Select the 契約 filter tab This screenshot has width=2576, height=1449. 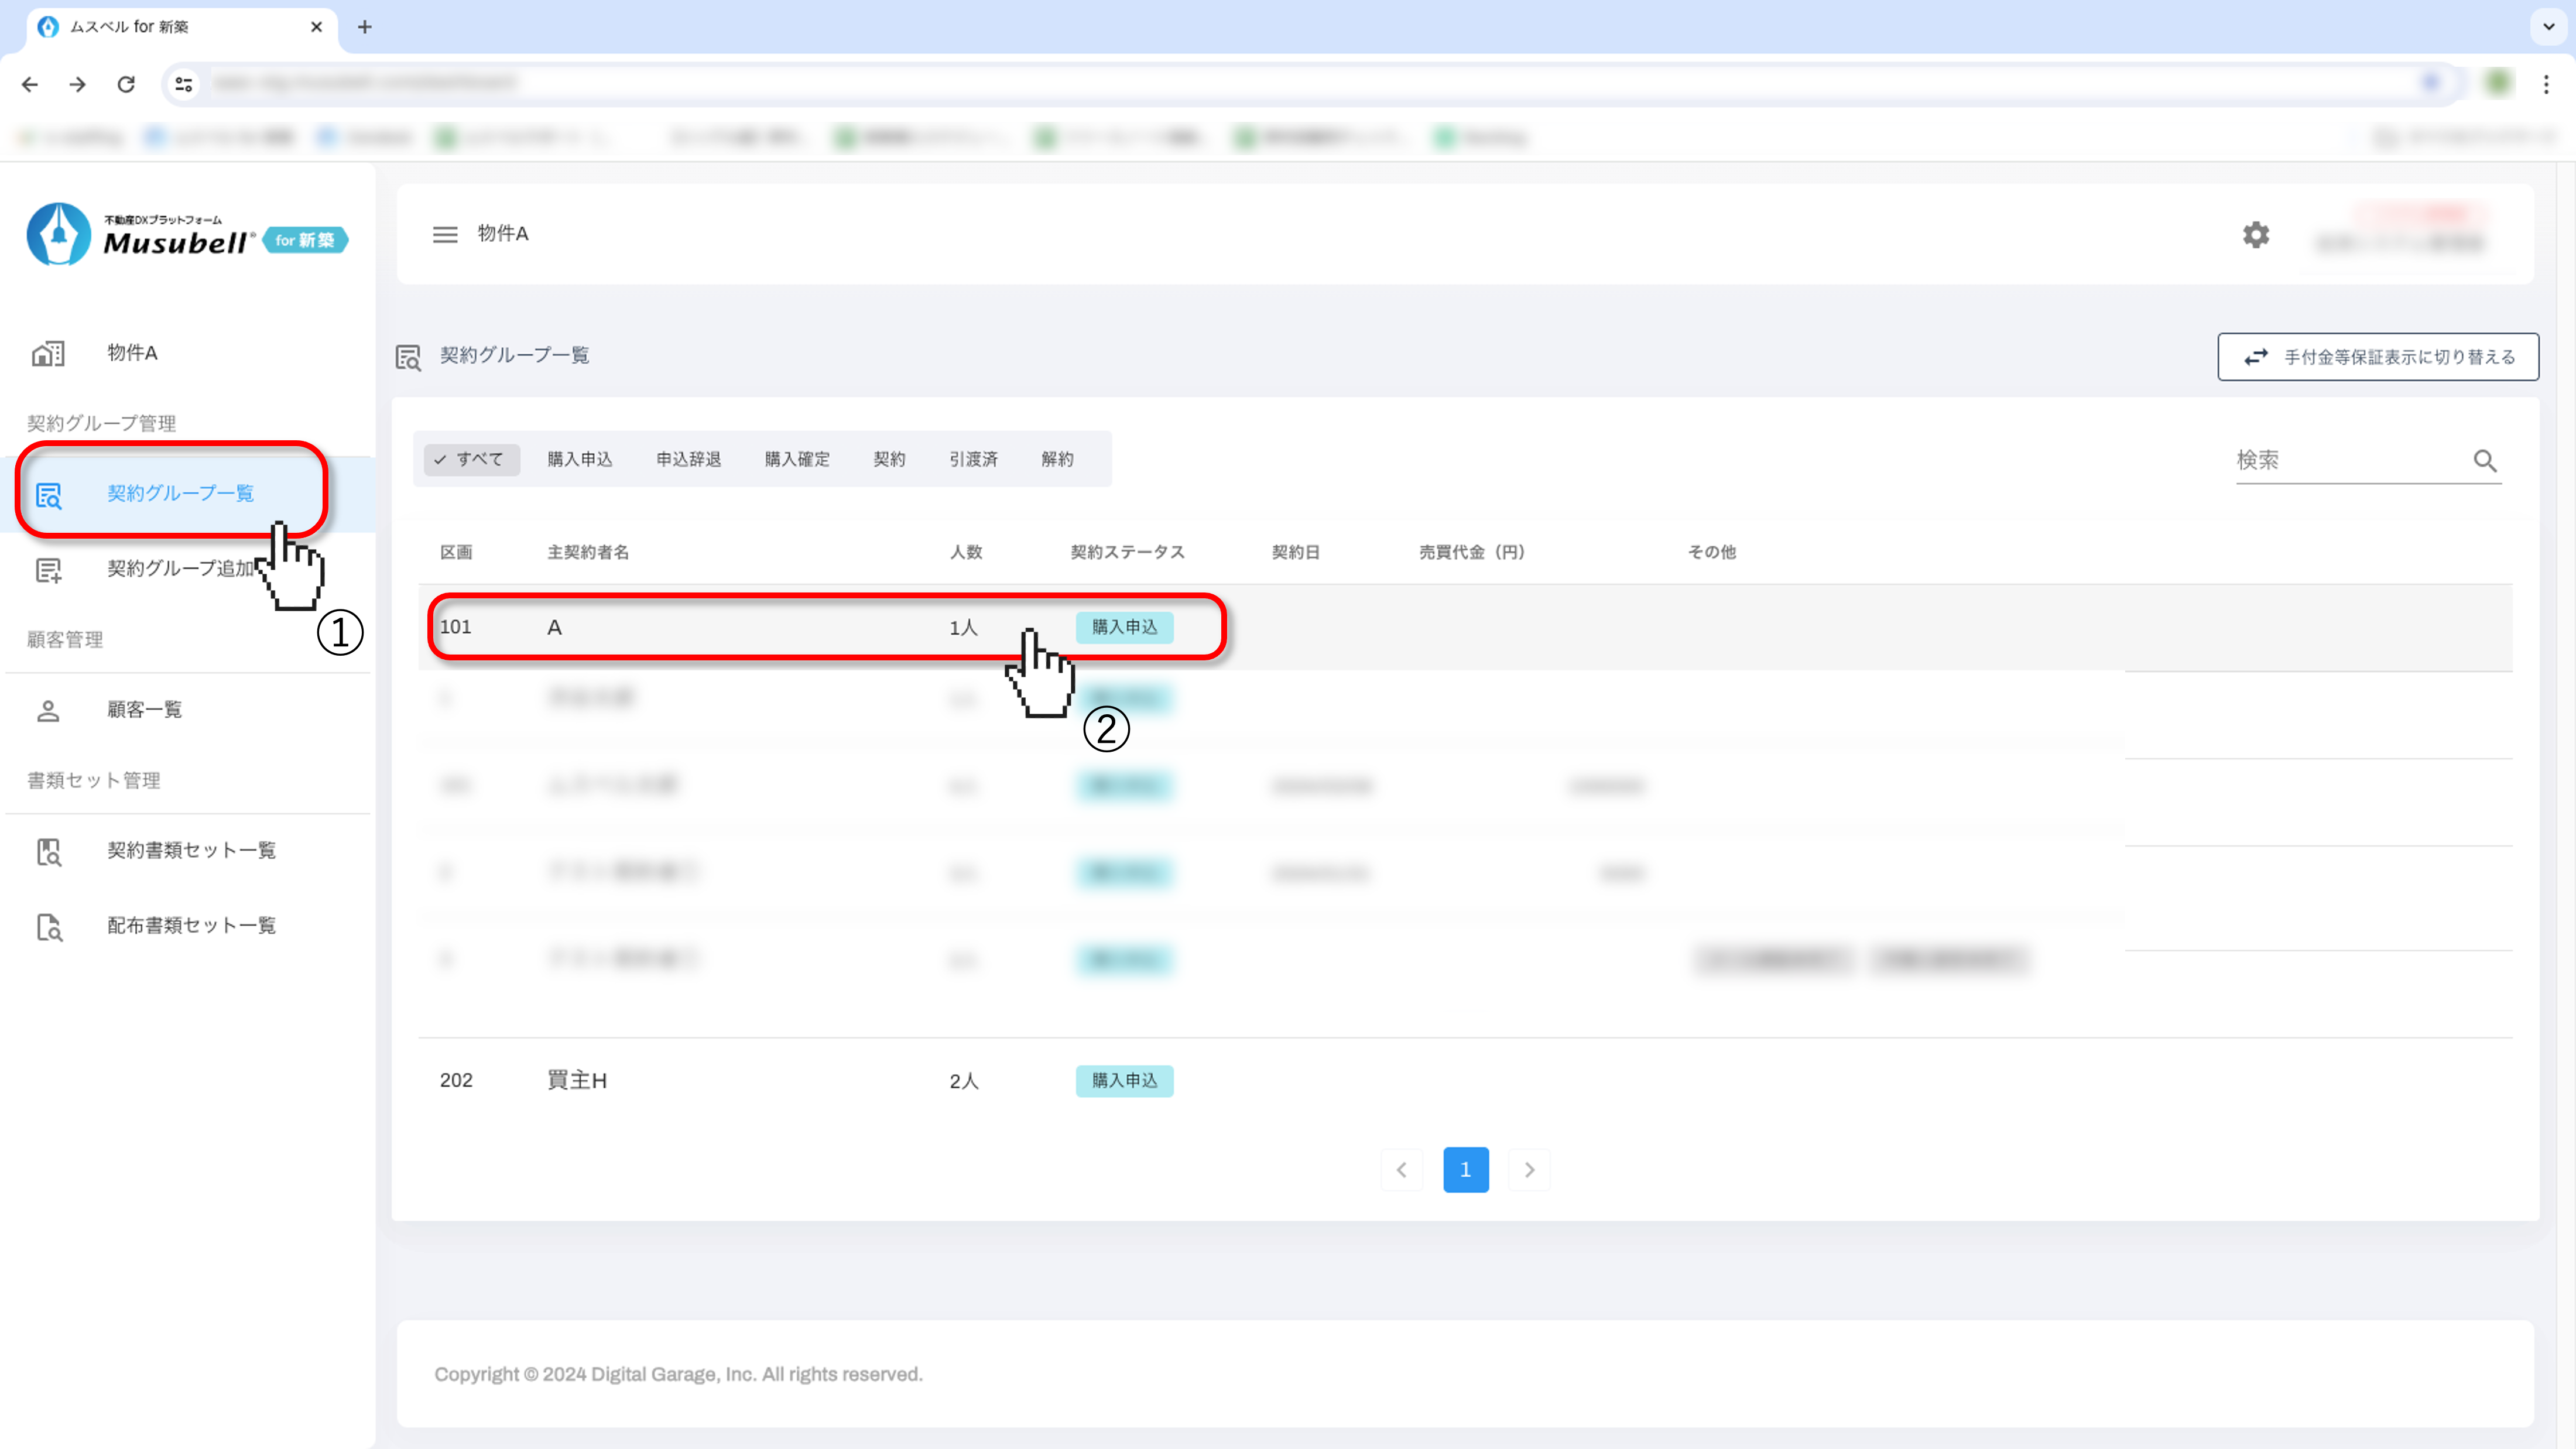point(889,459)
